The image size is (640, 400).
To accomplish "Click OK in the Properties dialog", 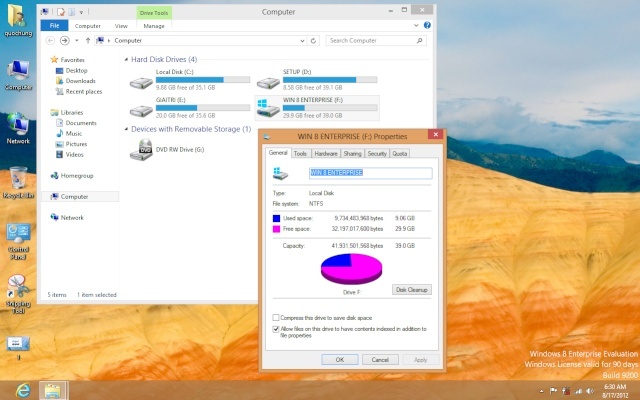I will pyautogui.click(x=340, y=360).
